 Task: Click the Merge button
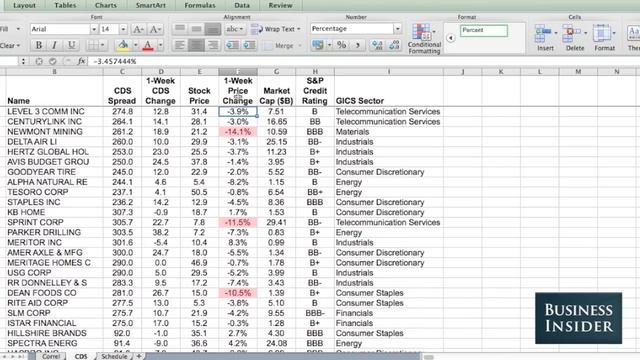pyautogui.click(x=281, y=45)
